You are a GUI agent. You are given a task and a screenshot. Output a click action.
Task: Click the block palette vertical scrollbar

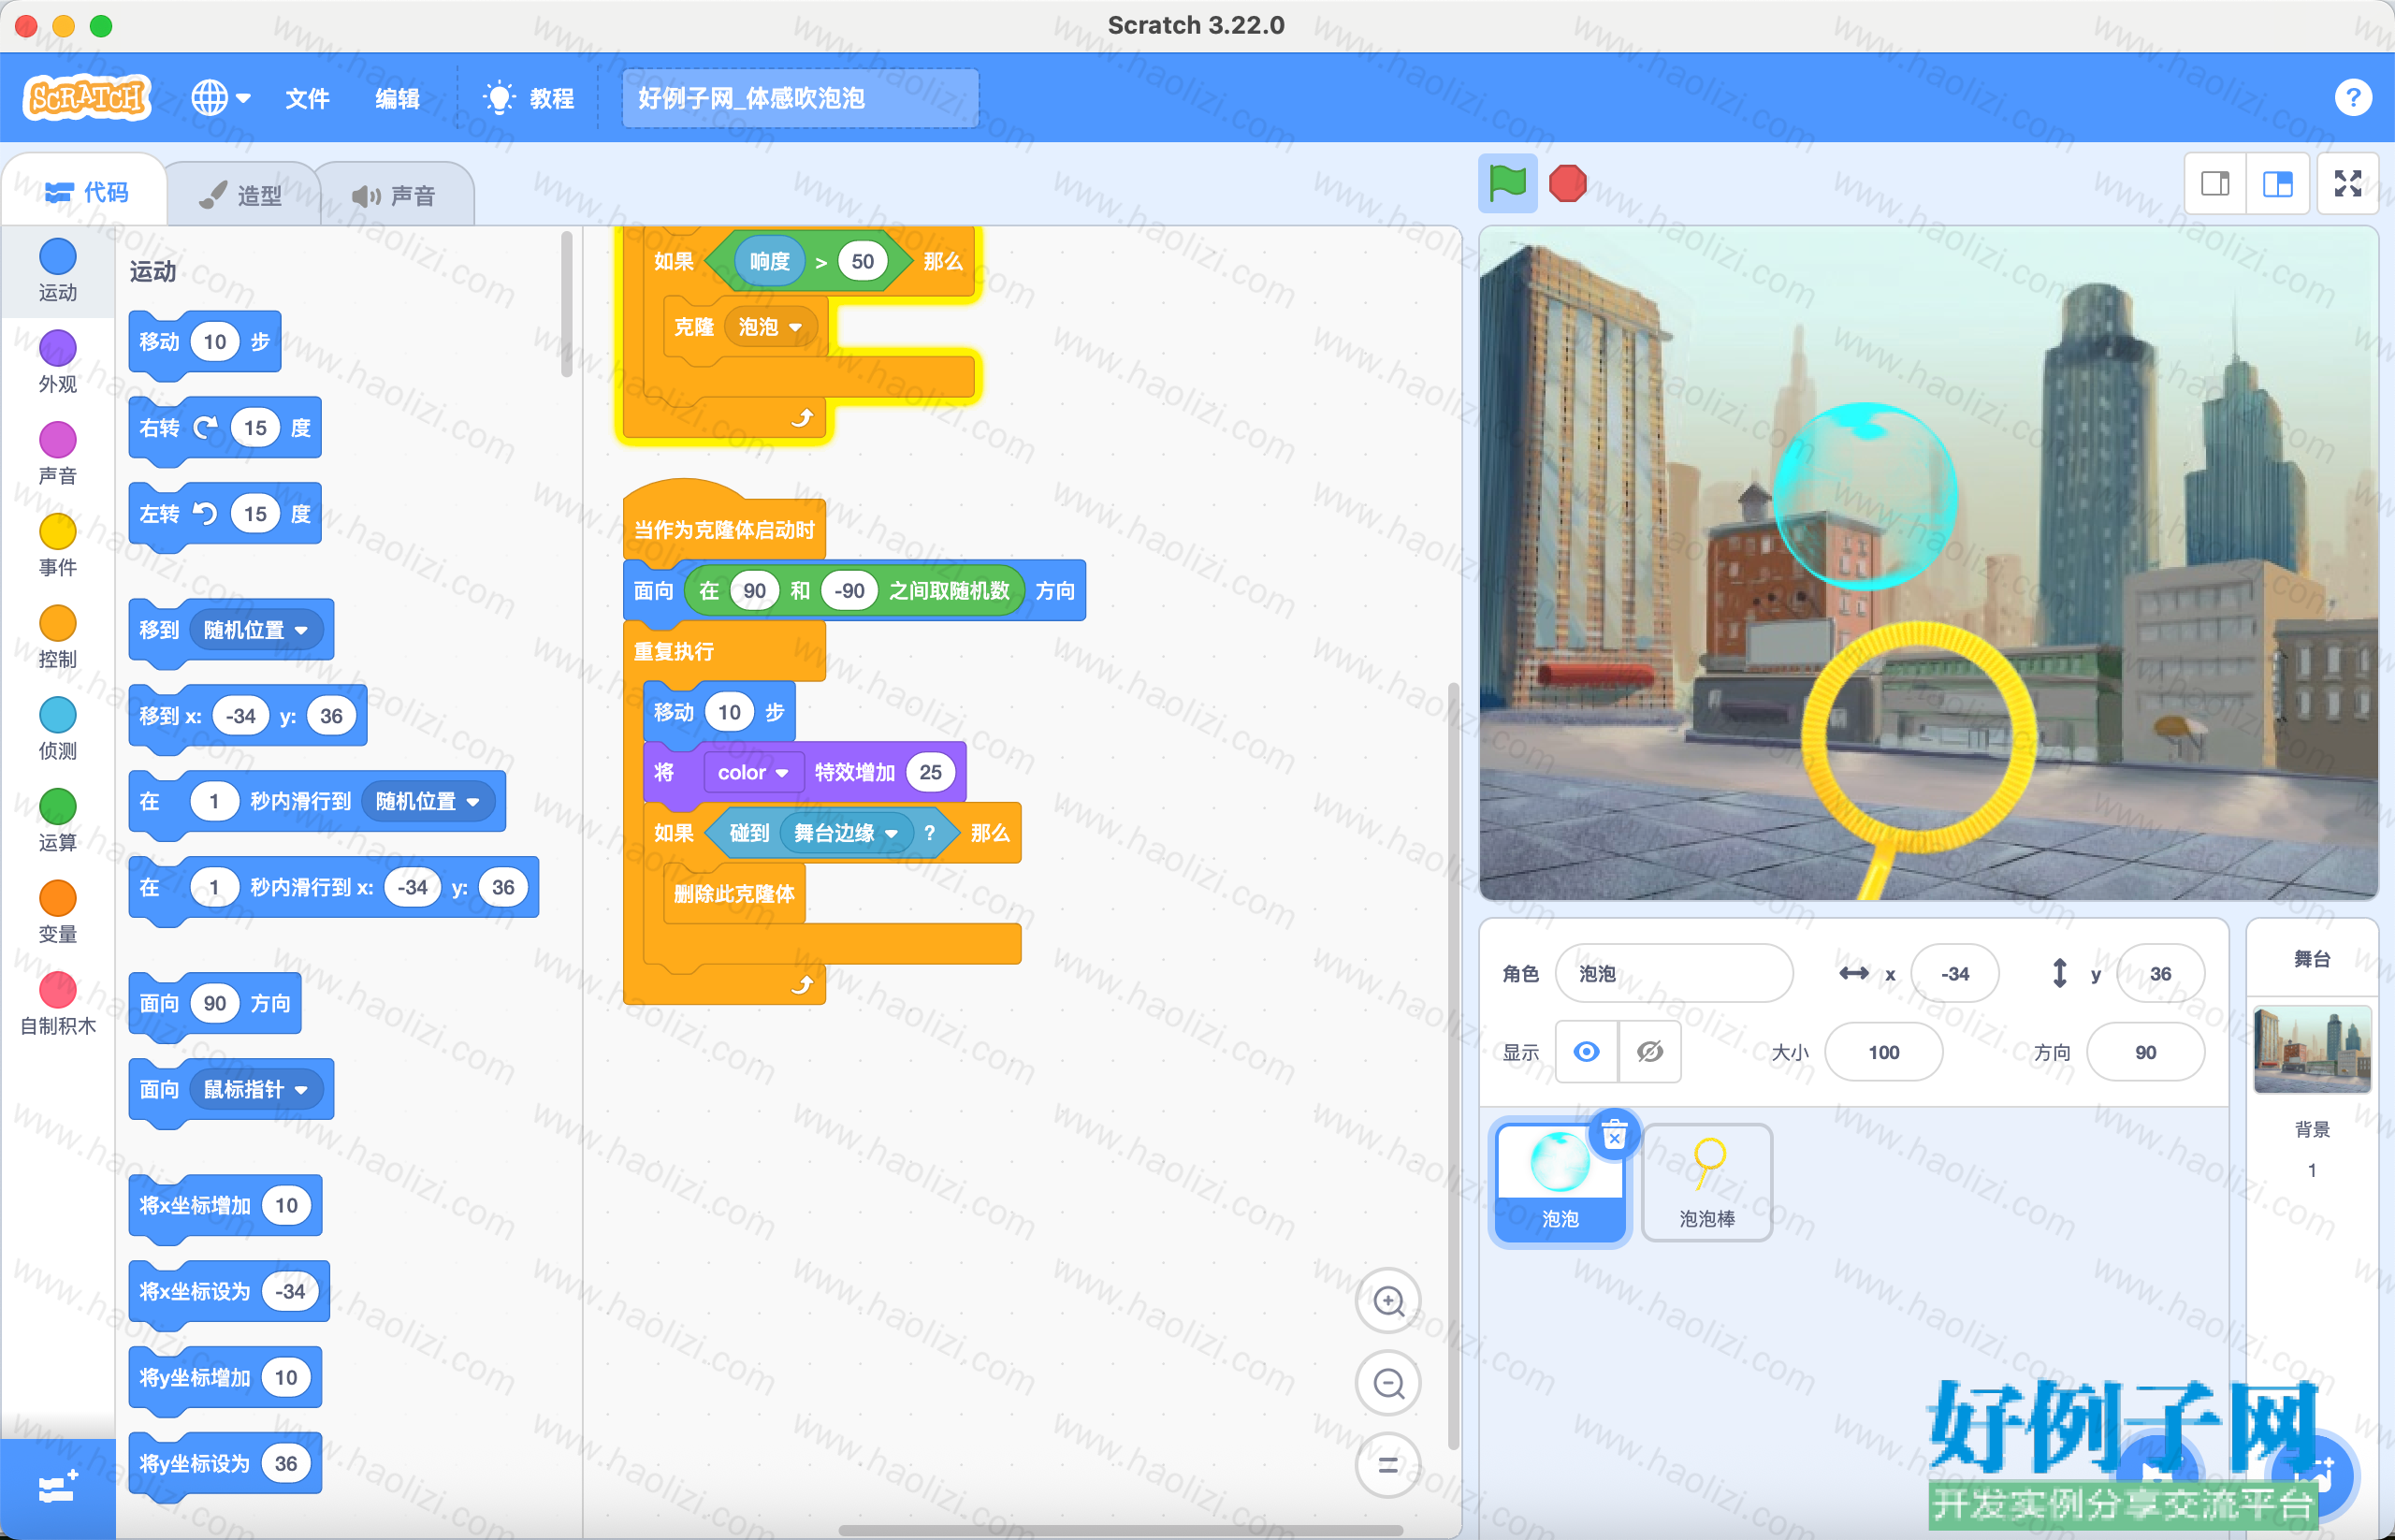[567, 304]
